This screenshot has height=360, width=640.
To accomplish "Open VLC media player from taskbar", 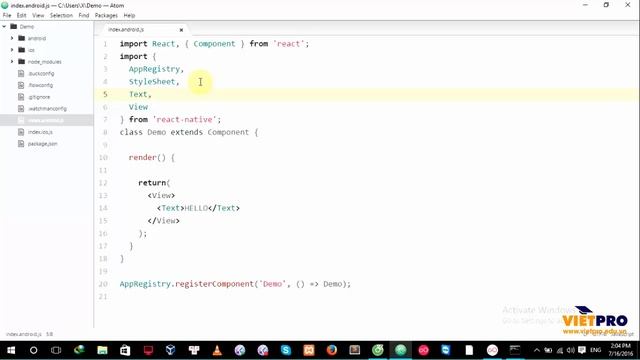I will coord(217,350).
